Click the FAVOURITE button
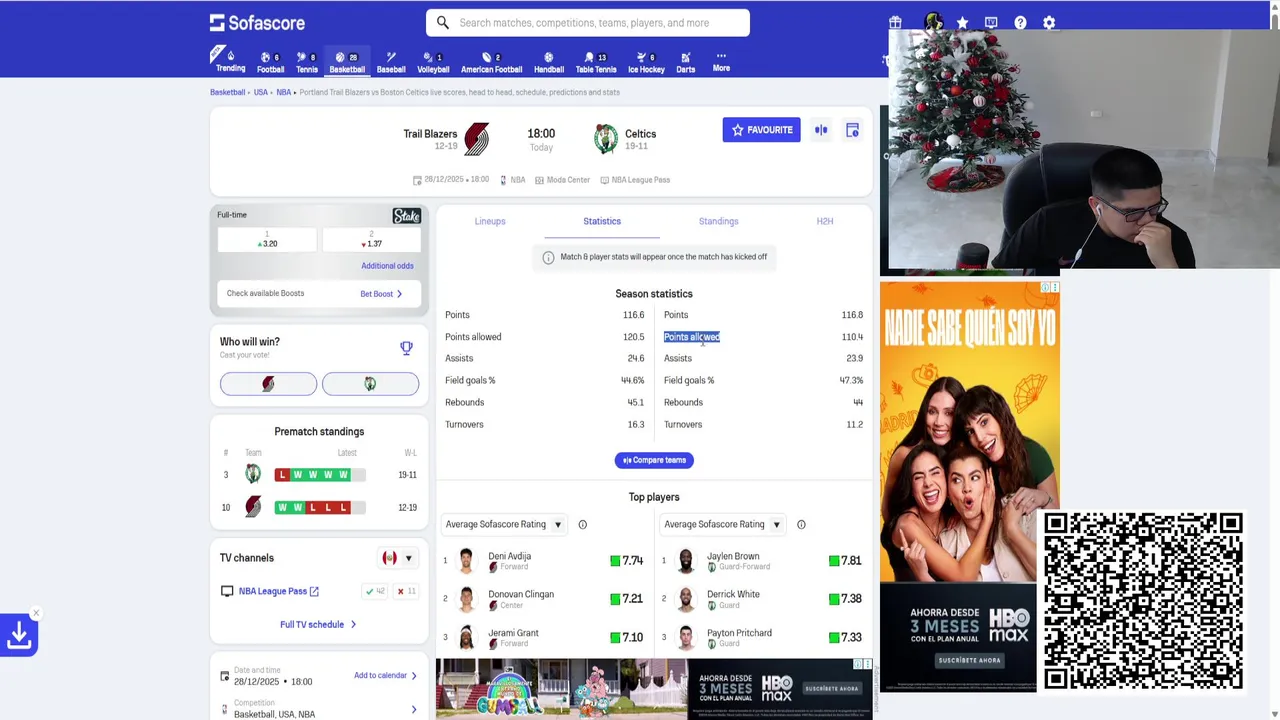 [762, 130]
